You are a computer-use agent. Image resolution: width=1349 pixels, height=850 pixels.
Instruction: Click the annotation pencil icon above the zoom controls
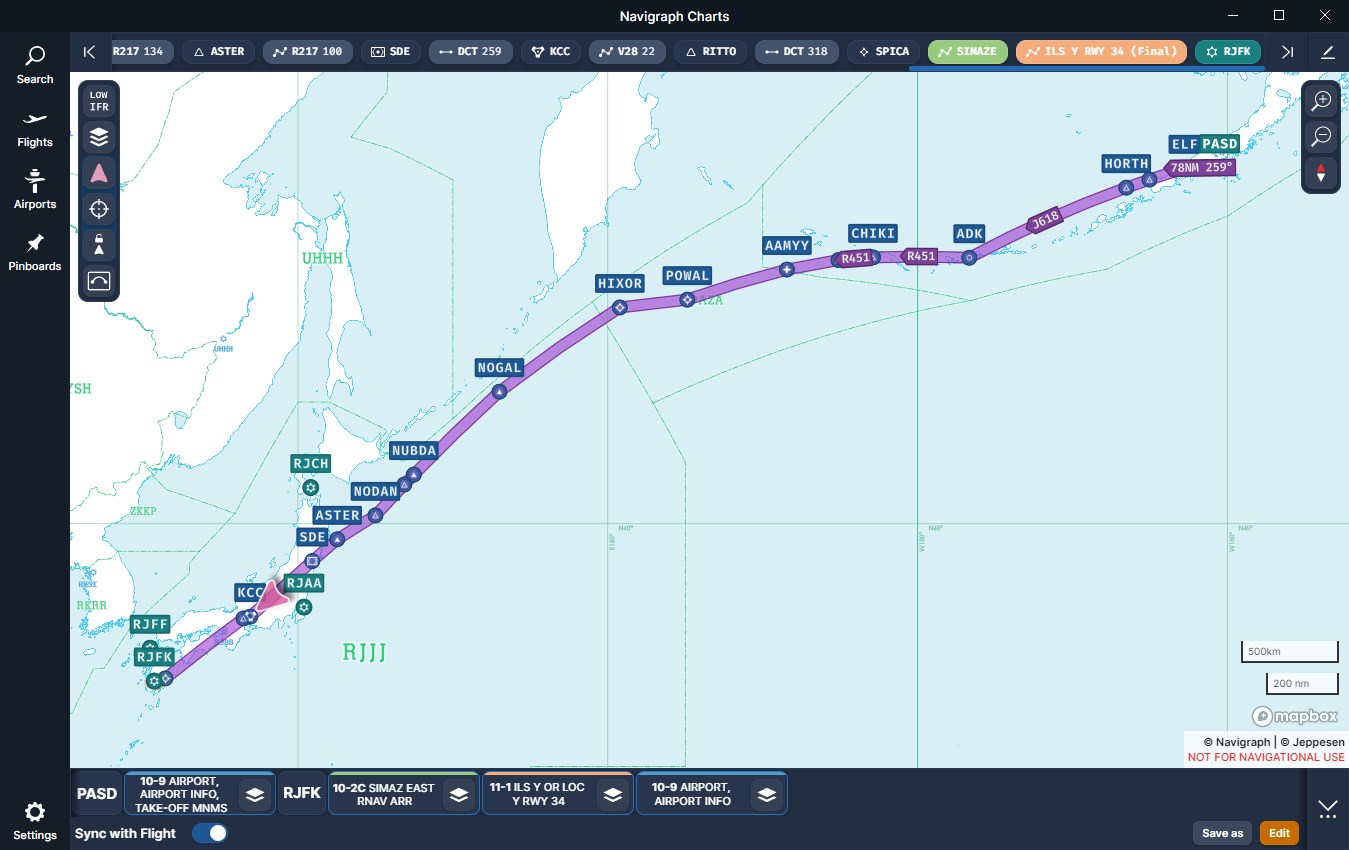pos(1328,52)
